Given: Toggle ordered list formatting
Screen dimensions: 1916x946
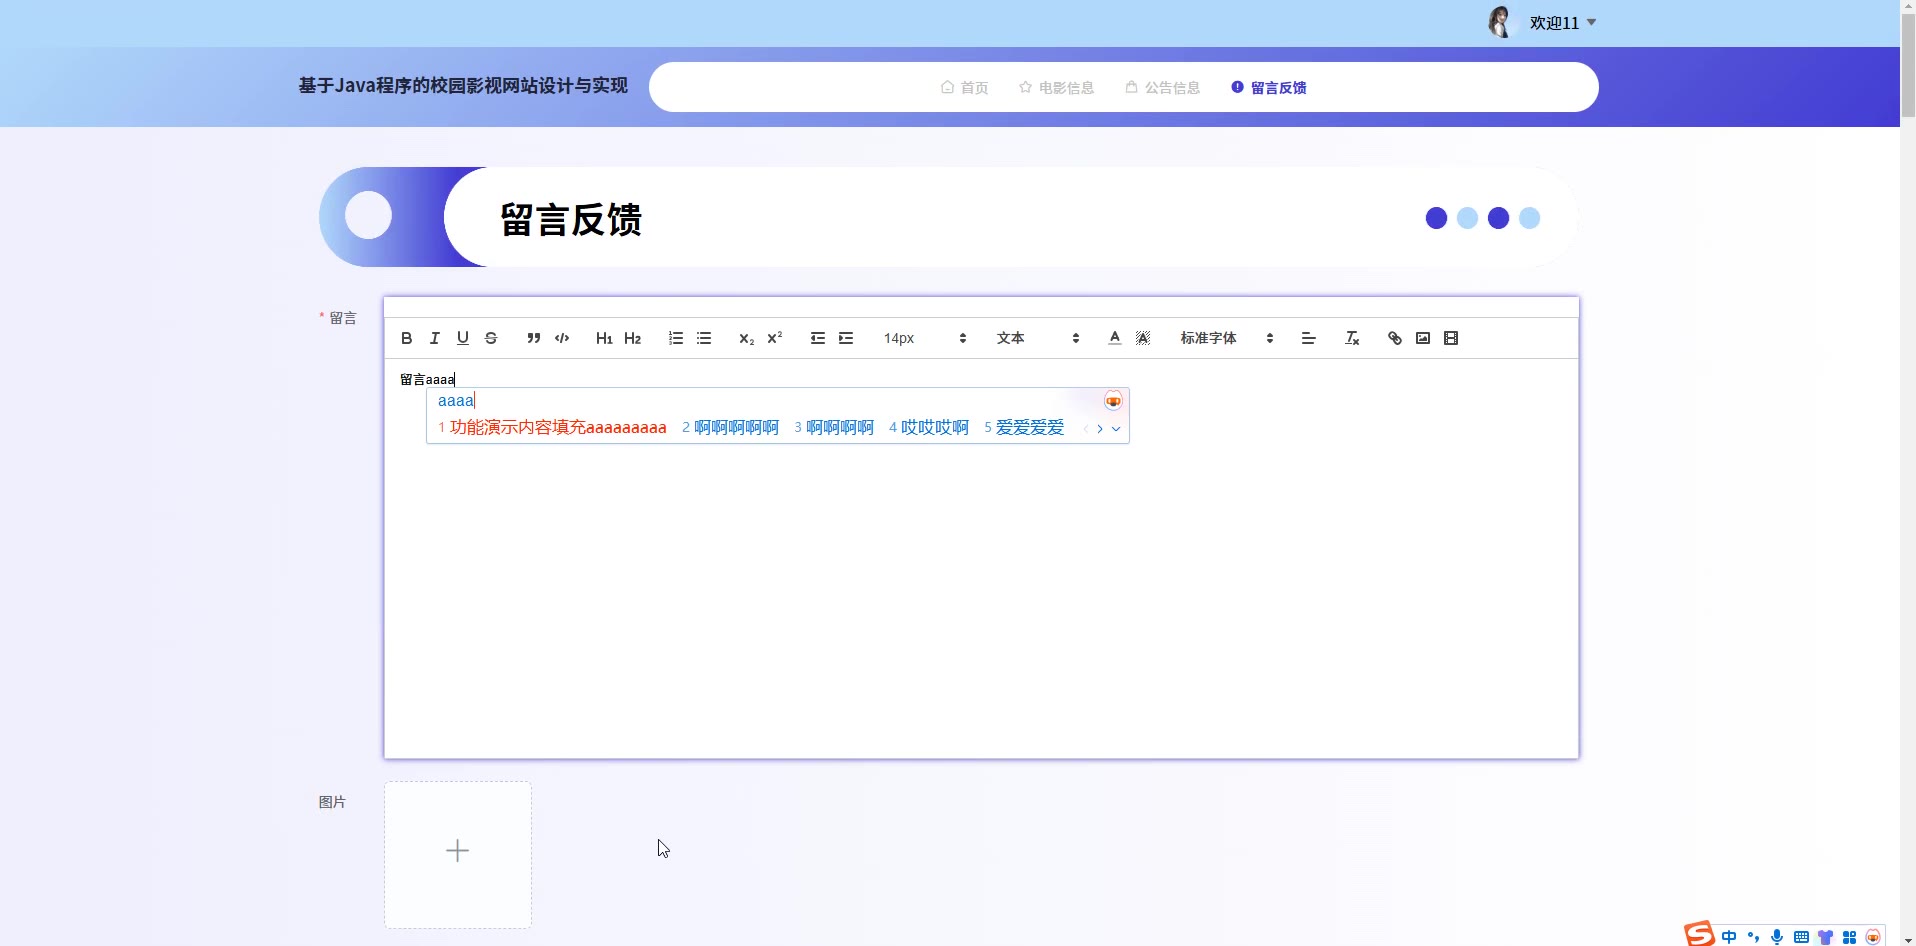Looking at the screenshot, I should [x=676, y=339].
